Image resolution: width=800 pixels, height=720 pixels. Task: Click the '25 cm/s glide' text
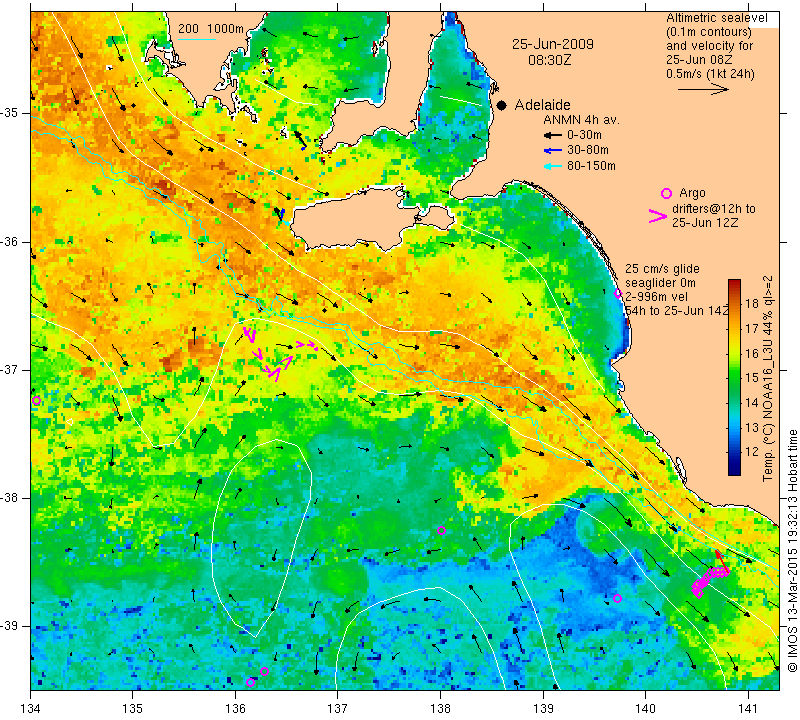point(662,269)
